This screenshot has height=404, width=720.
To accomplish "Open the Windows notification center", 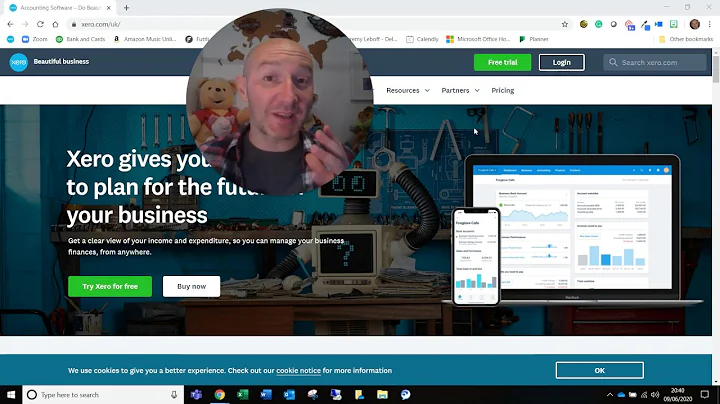I will [x=705, y=394].
